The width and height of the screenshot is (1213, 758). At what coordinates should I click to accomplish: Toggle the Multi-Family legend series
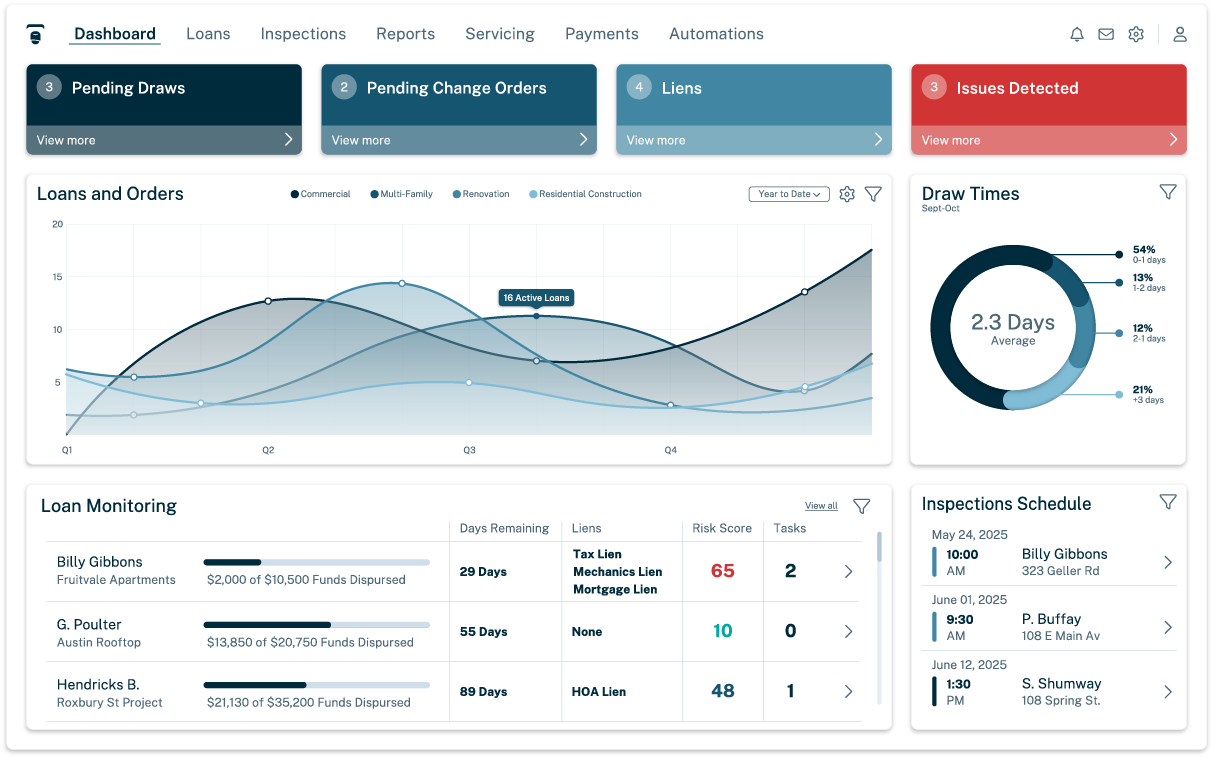click(x=401, y=194)
